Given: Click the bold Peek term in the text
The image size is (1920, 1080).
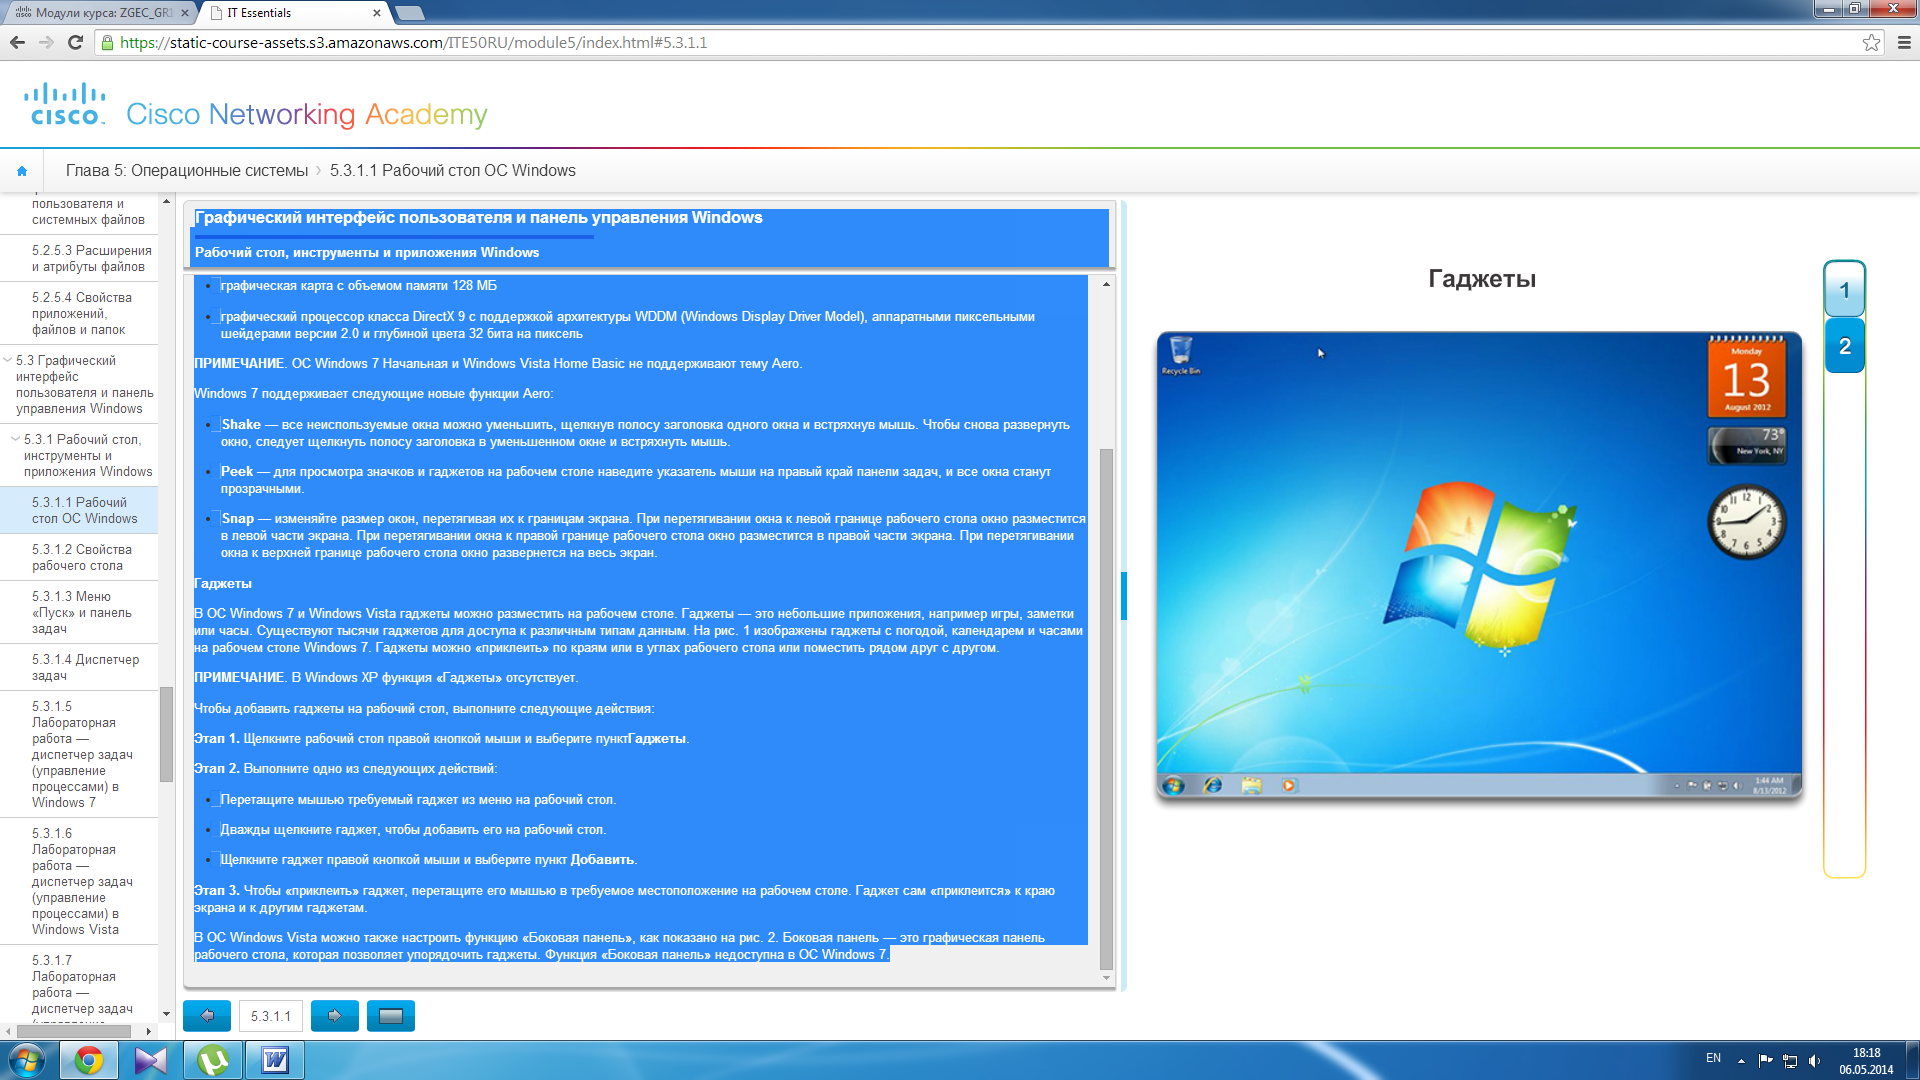Looking at the screenshot, I should pyautogui.click(x=237, y=472).
